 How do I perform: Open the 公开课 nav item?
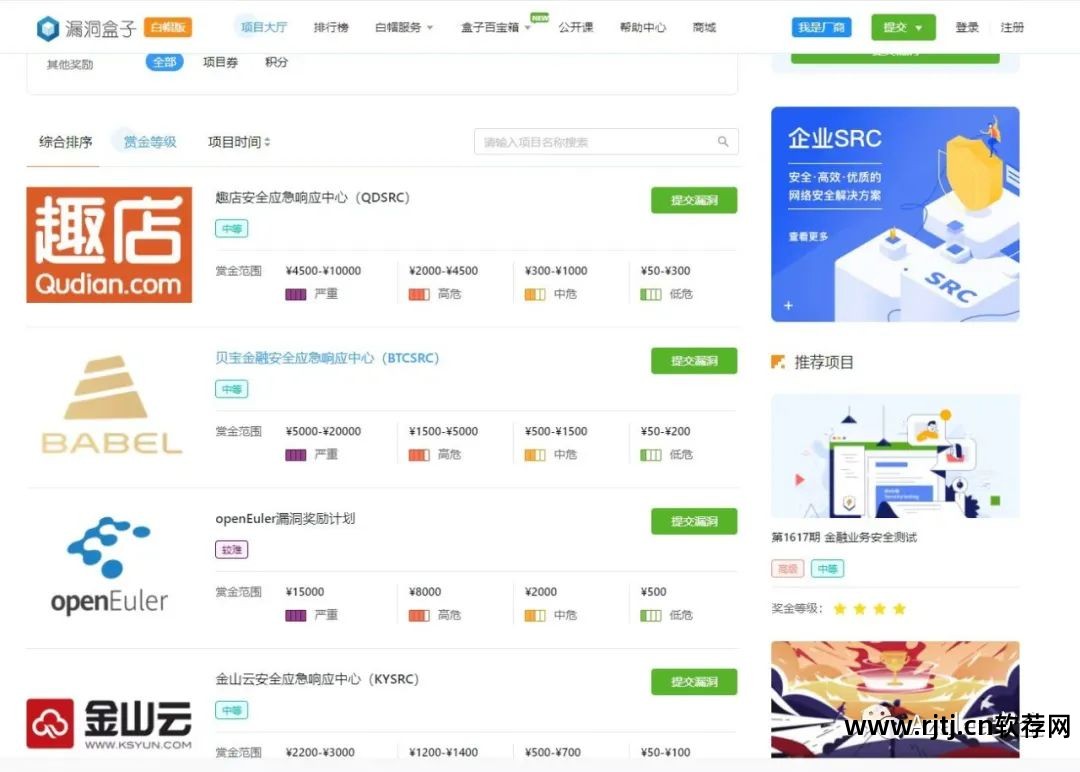[576, 28]
